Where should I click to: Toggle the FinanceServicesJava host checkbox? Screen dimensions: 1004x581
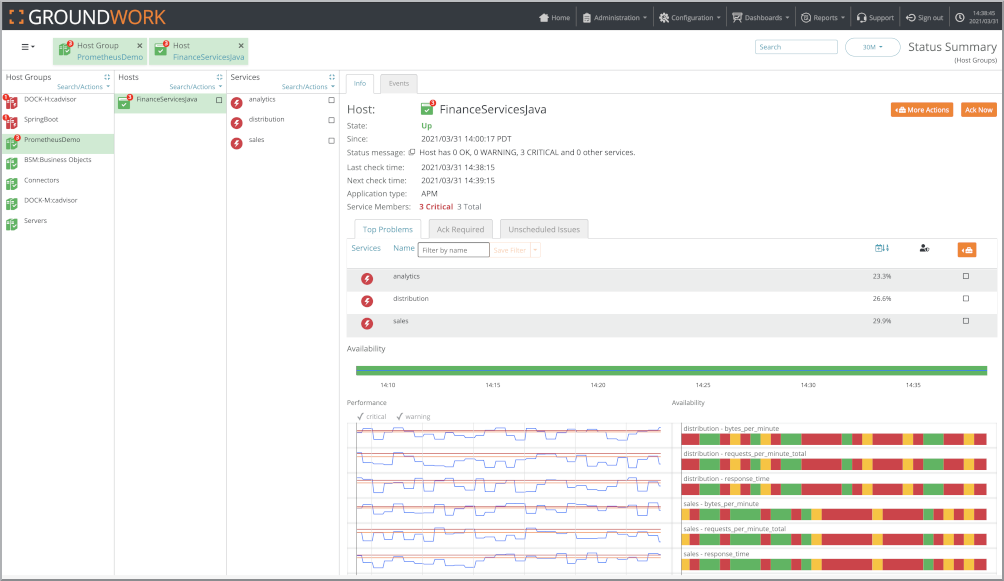coord(219,100)
